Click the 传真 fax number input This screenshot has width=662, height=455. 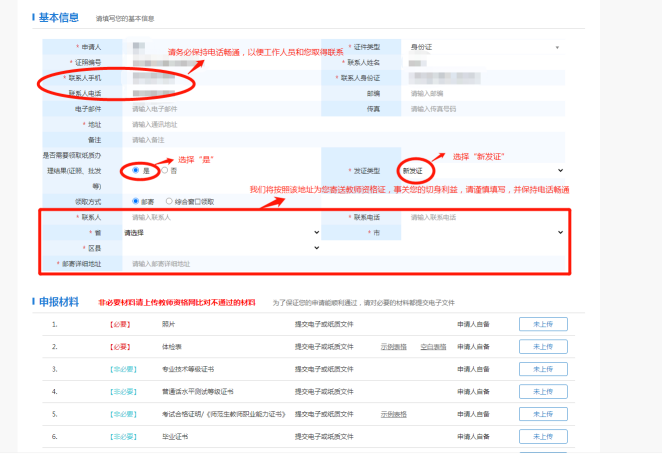click(483, 109)
